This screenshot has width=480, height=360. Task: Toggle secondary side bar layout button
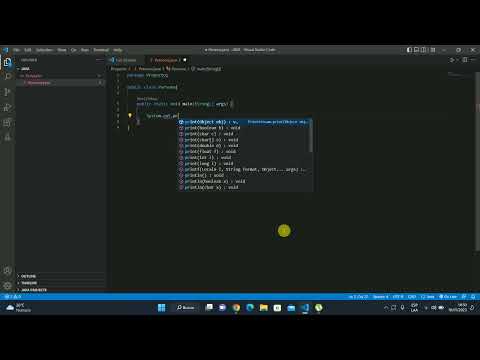423,50
